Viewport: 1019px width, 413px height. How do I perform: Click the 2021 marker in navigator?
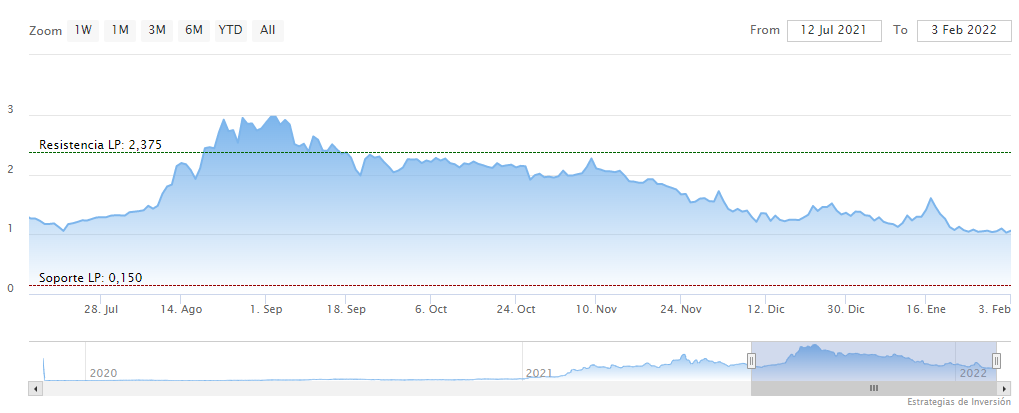[539, 373]
